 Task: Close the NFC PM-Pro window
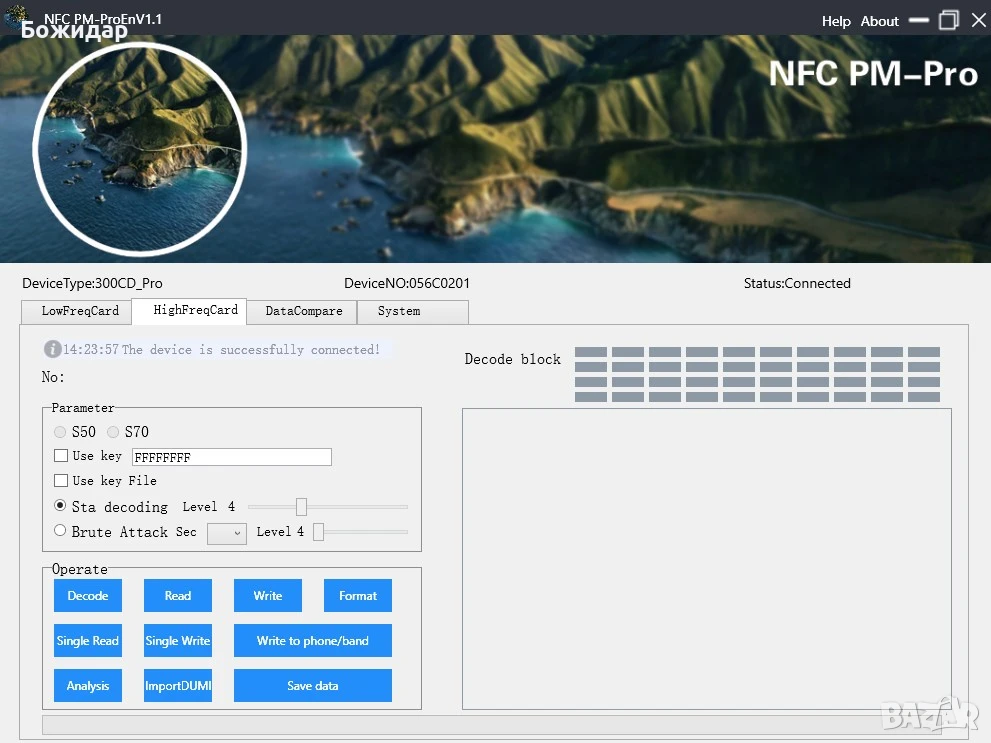click(978, 20)
